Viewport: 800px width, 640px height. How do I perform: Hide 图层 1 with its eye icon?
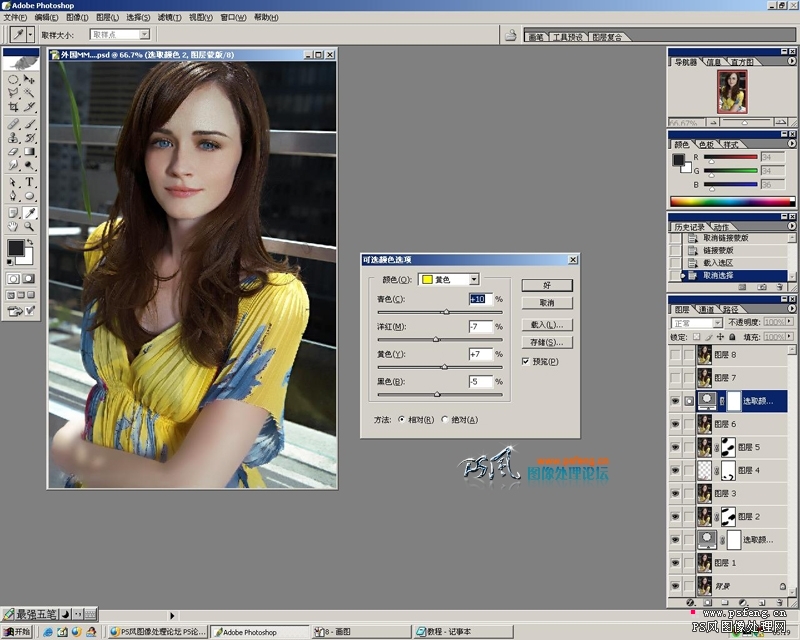(675, 563)
